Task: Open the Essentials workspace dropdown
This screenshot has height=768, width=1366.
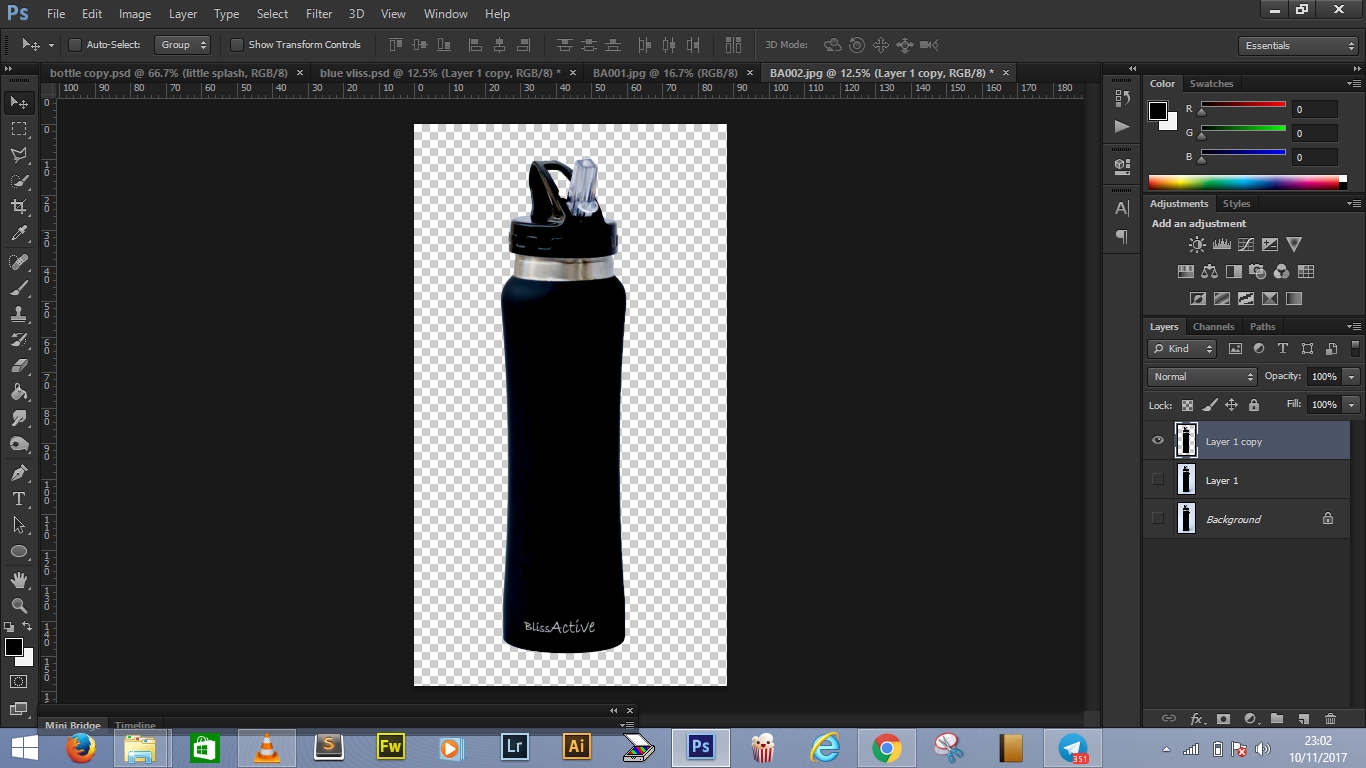Action: tap(1297, 45)
